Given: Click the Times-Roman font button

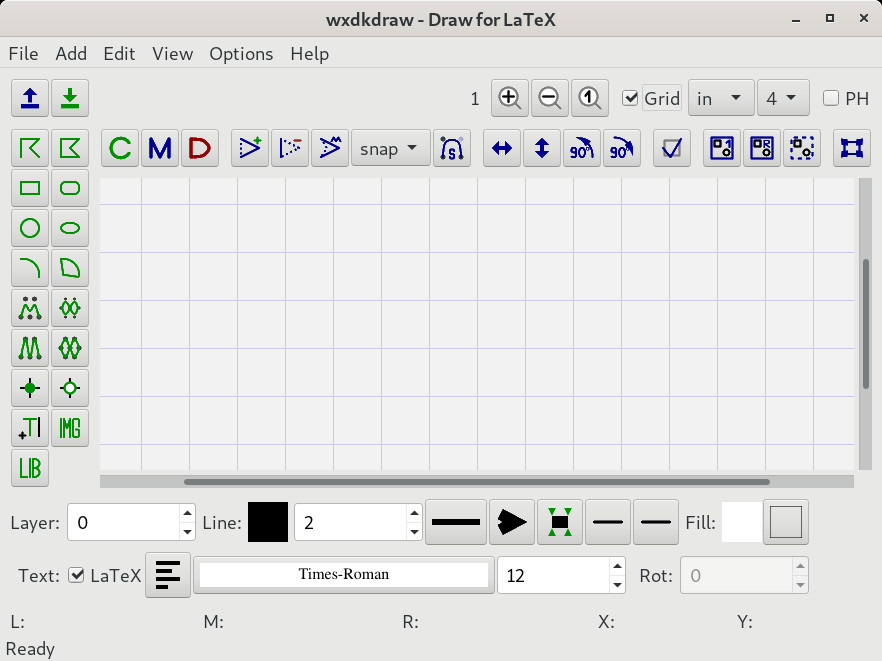Looking at the screenshot, I should coord(344,575).
